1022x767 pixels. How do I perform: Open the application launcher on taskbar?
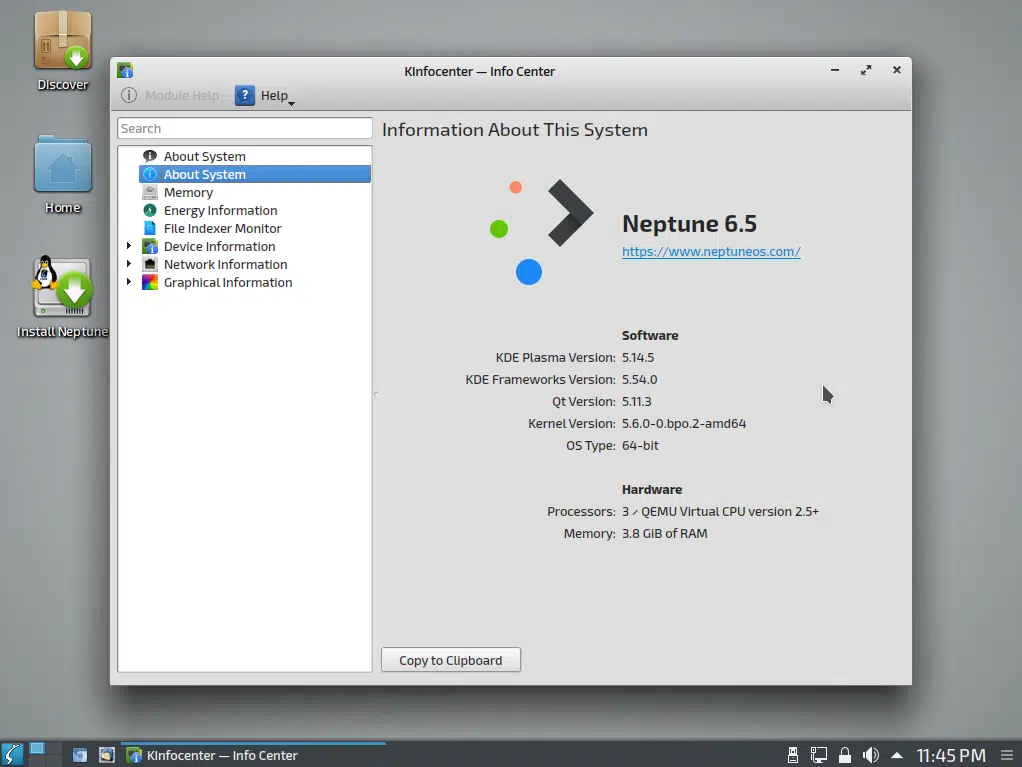tap(12, 755)
